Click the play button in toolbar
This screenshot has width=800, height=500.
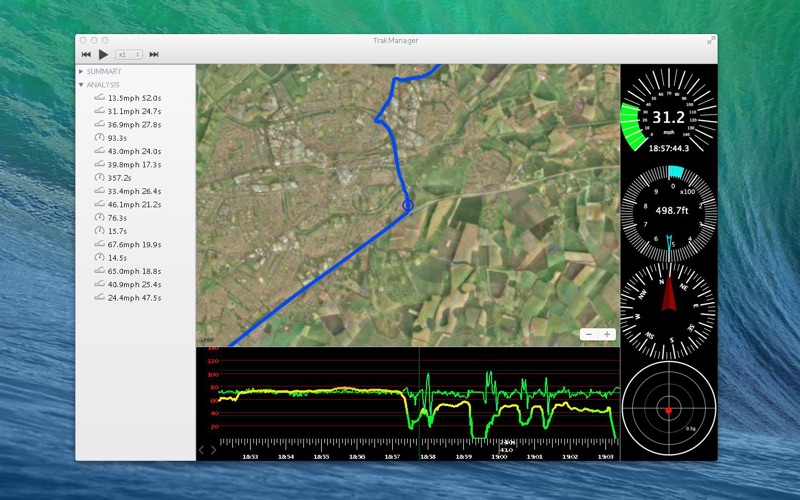pos(103,54)
